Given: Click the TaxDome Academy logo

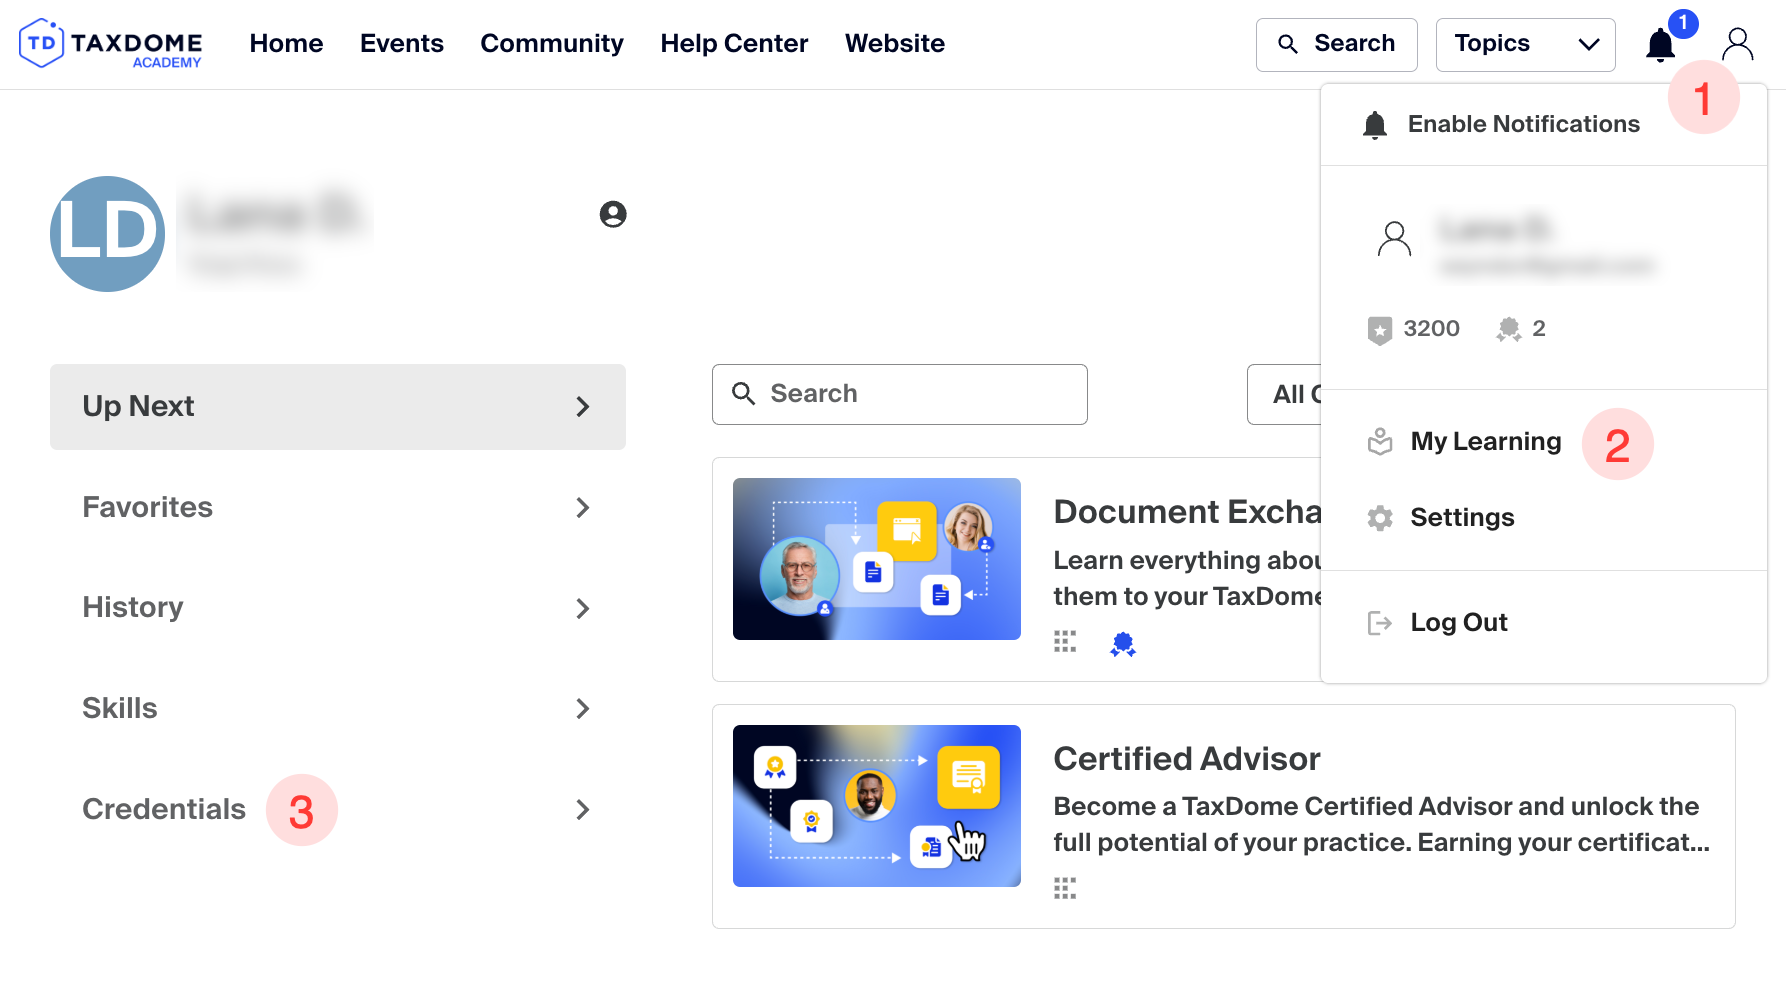Looking at the screenshot, I should click(x=111, y=44).
